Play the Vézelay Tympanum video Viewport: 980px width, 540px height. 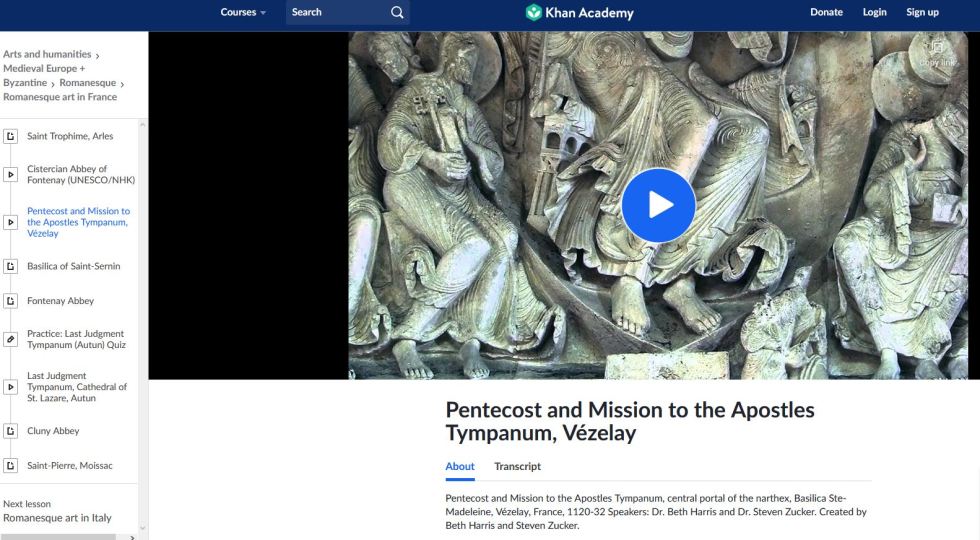658,205
